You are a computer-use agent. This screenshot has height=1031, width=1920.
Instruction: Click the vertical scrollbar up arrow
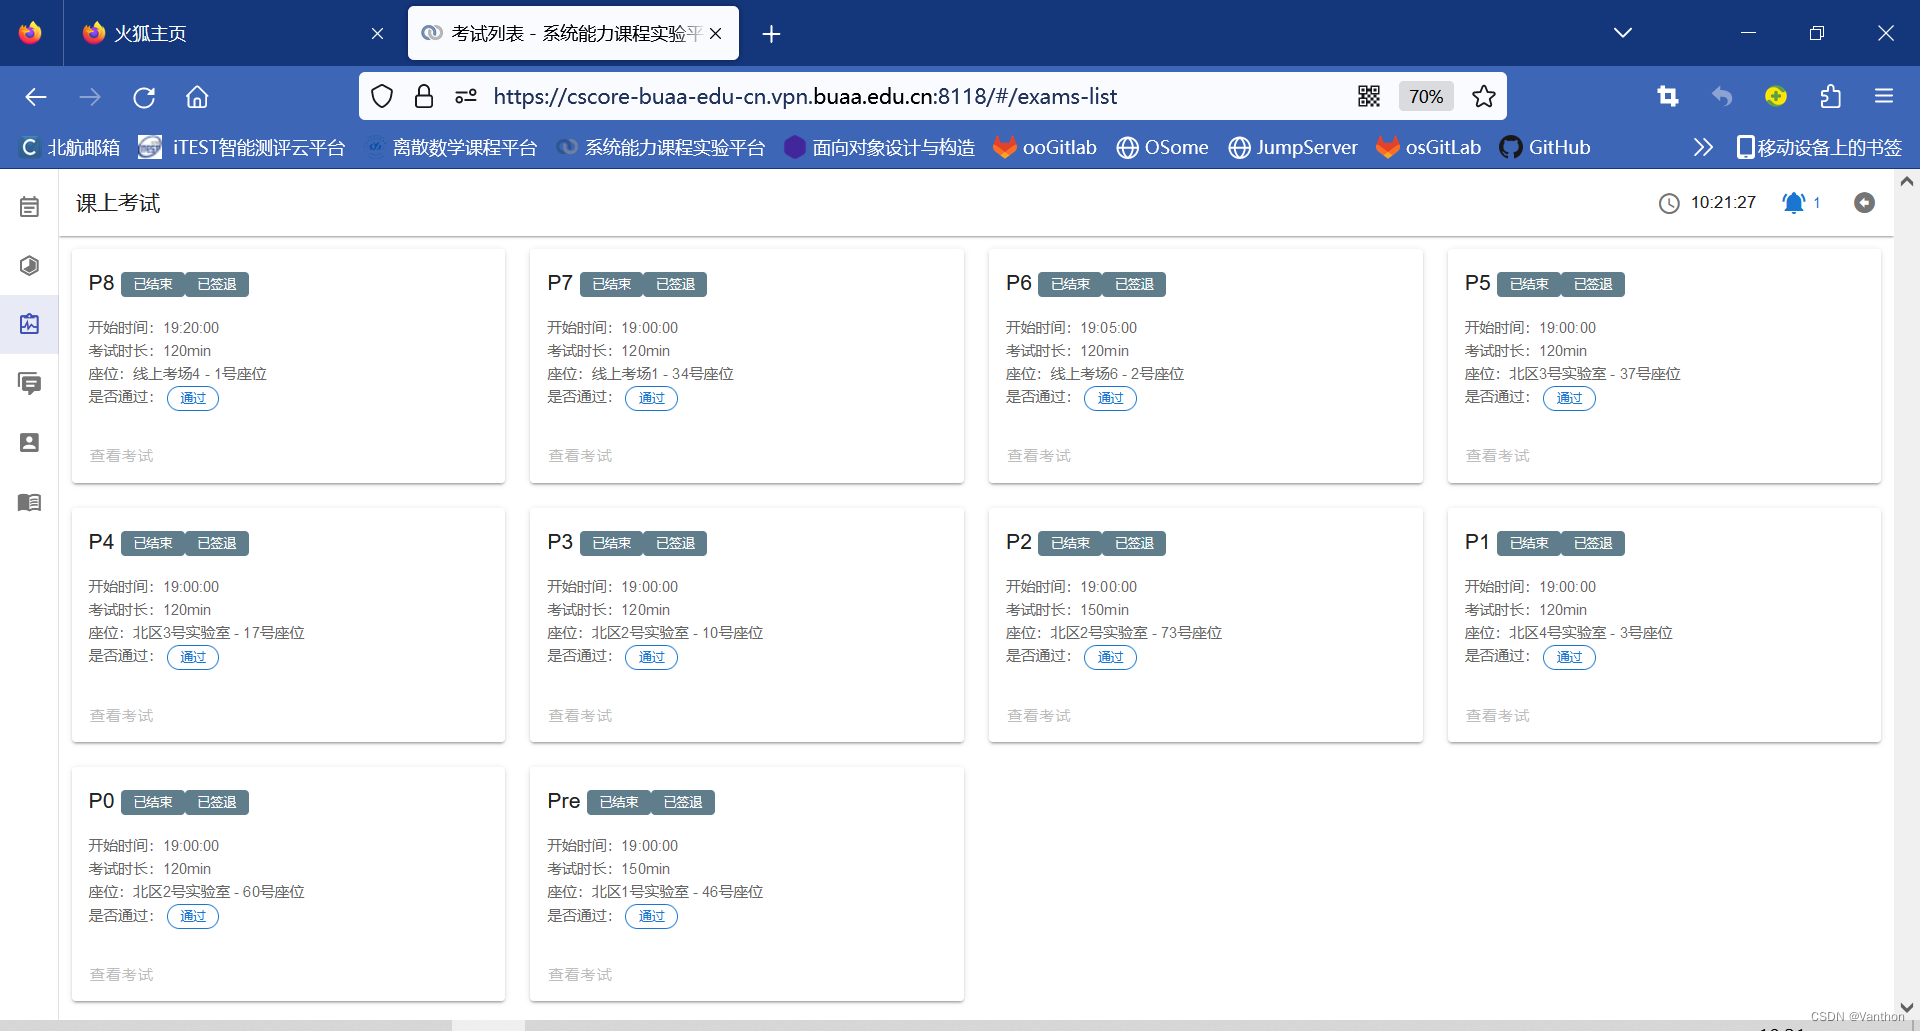pyautogui.click(x=1906, y=182)
